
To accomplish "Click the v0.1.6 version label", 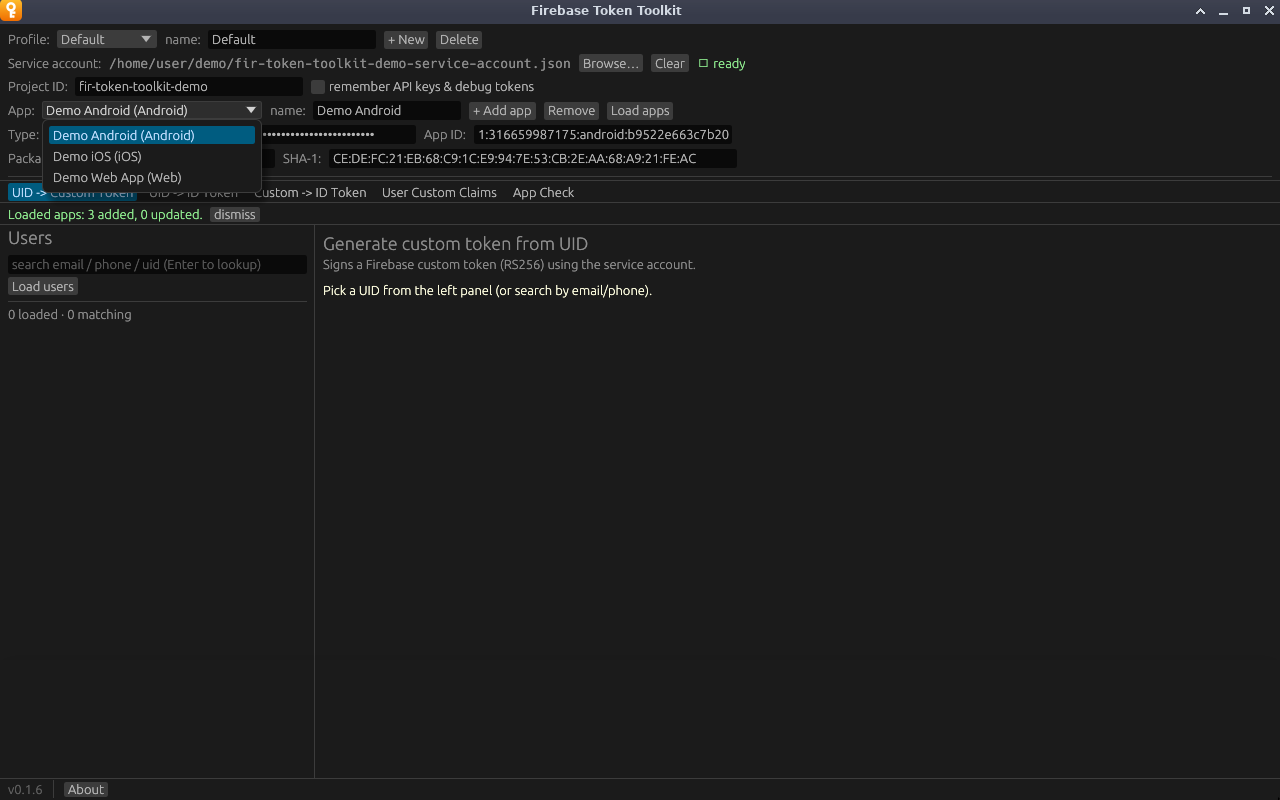I will coord(25,790).
